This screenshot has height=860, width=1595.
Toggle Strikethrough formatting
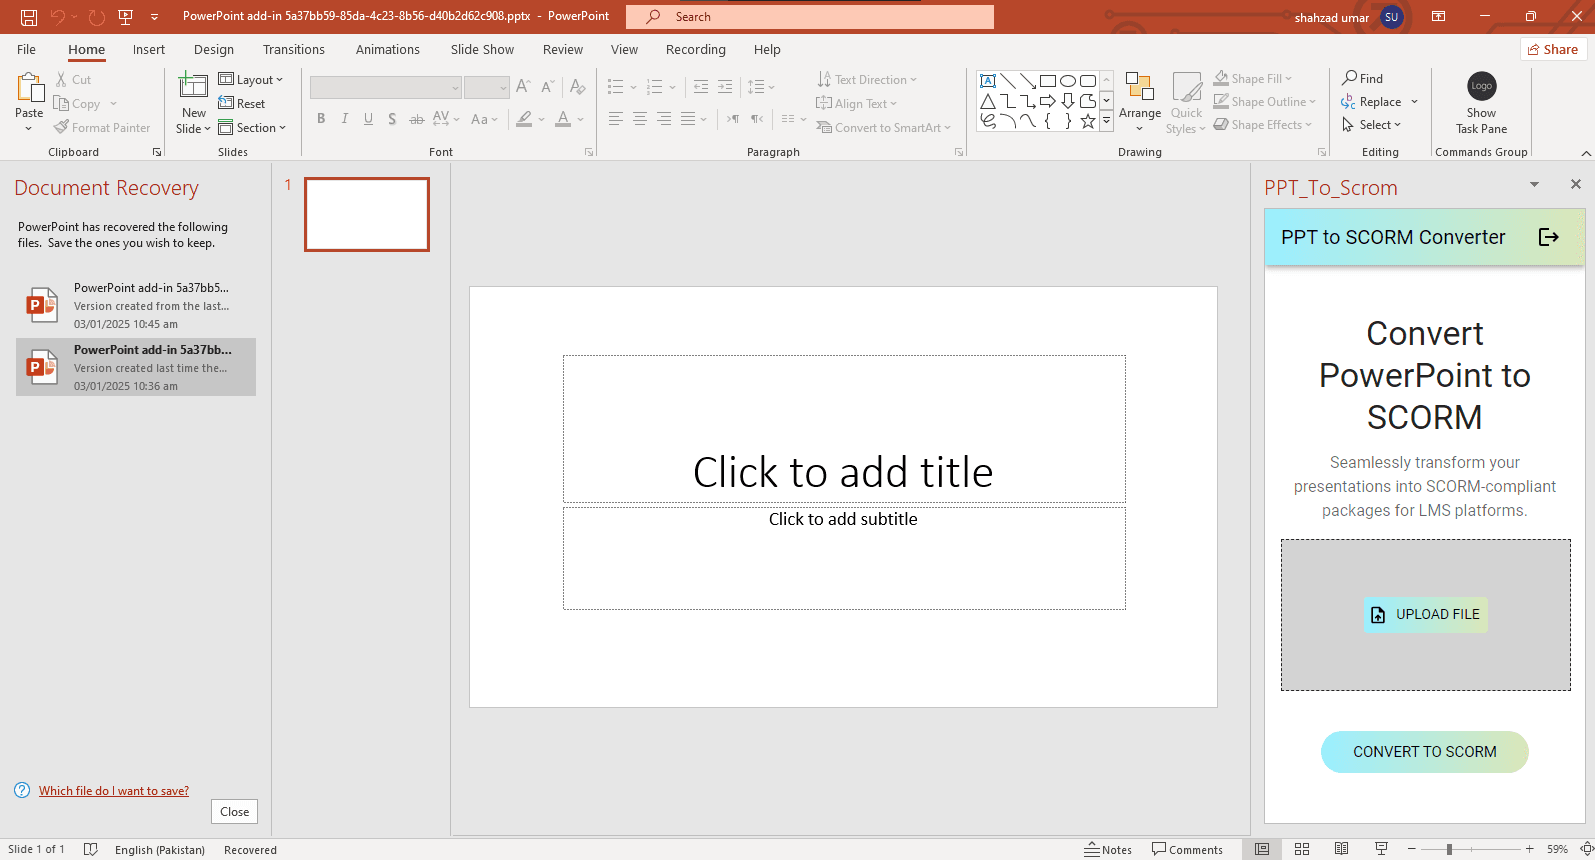[417, 119]
